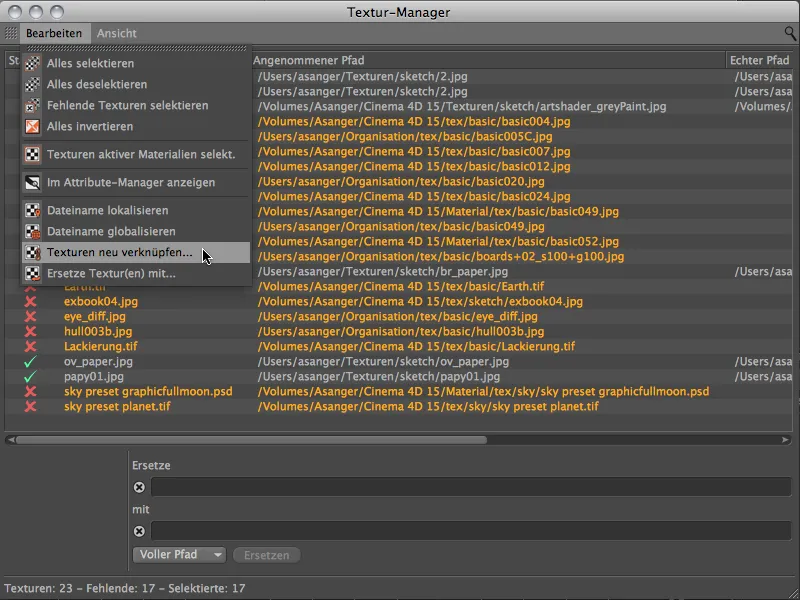Click the scrollbar left arrow
Screen dimensions: 800x600
[10, 440]
